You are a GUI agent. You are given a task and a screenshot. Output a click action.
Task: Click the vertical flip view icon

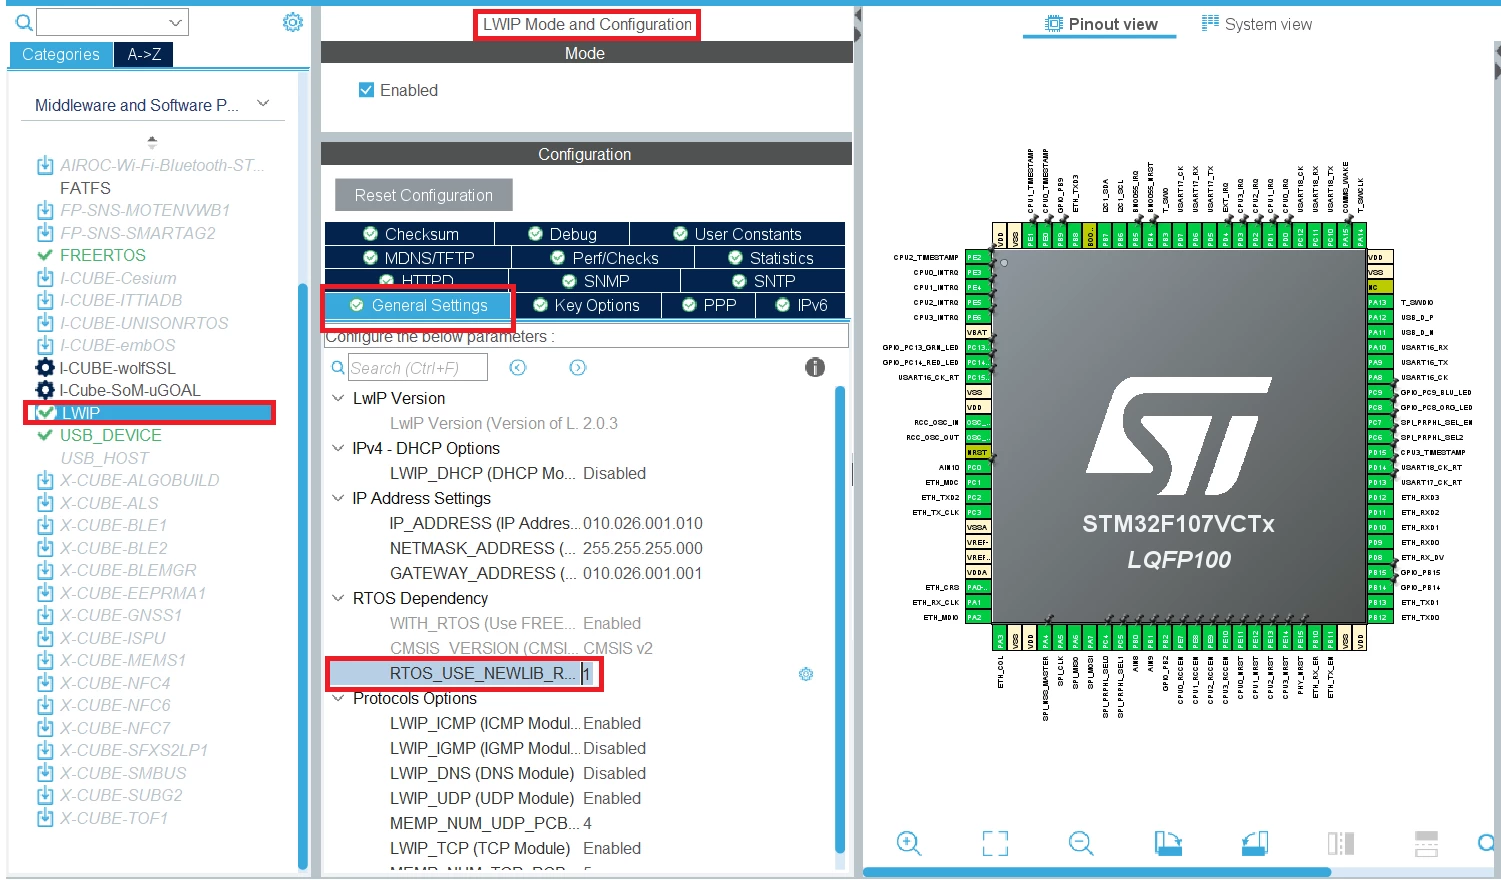coord(1427,843)
